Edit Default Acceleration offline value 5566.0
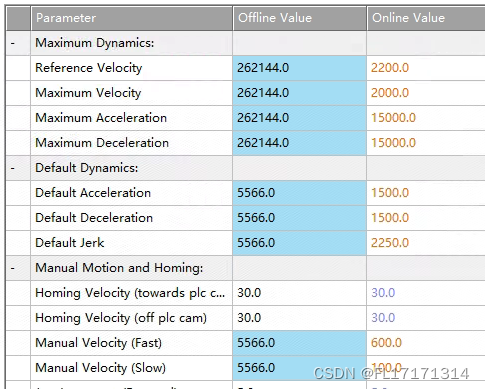Image resolution: width=485 pixels, height=389 pixels. pos(300,193)
